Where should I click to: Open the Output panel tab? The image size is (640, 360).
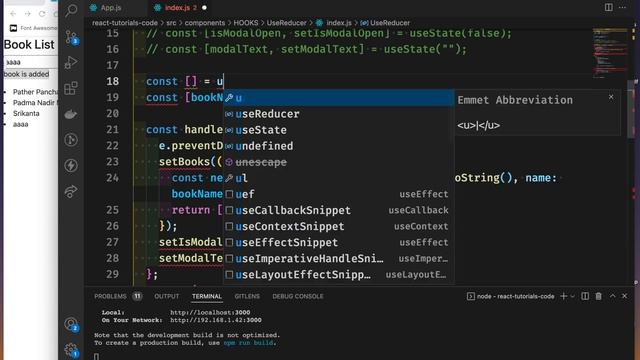click(x=167, y=296)
